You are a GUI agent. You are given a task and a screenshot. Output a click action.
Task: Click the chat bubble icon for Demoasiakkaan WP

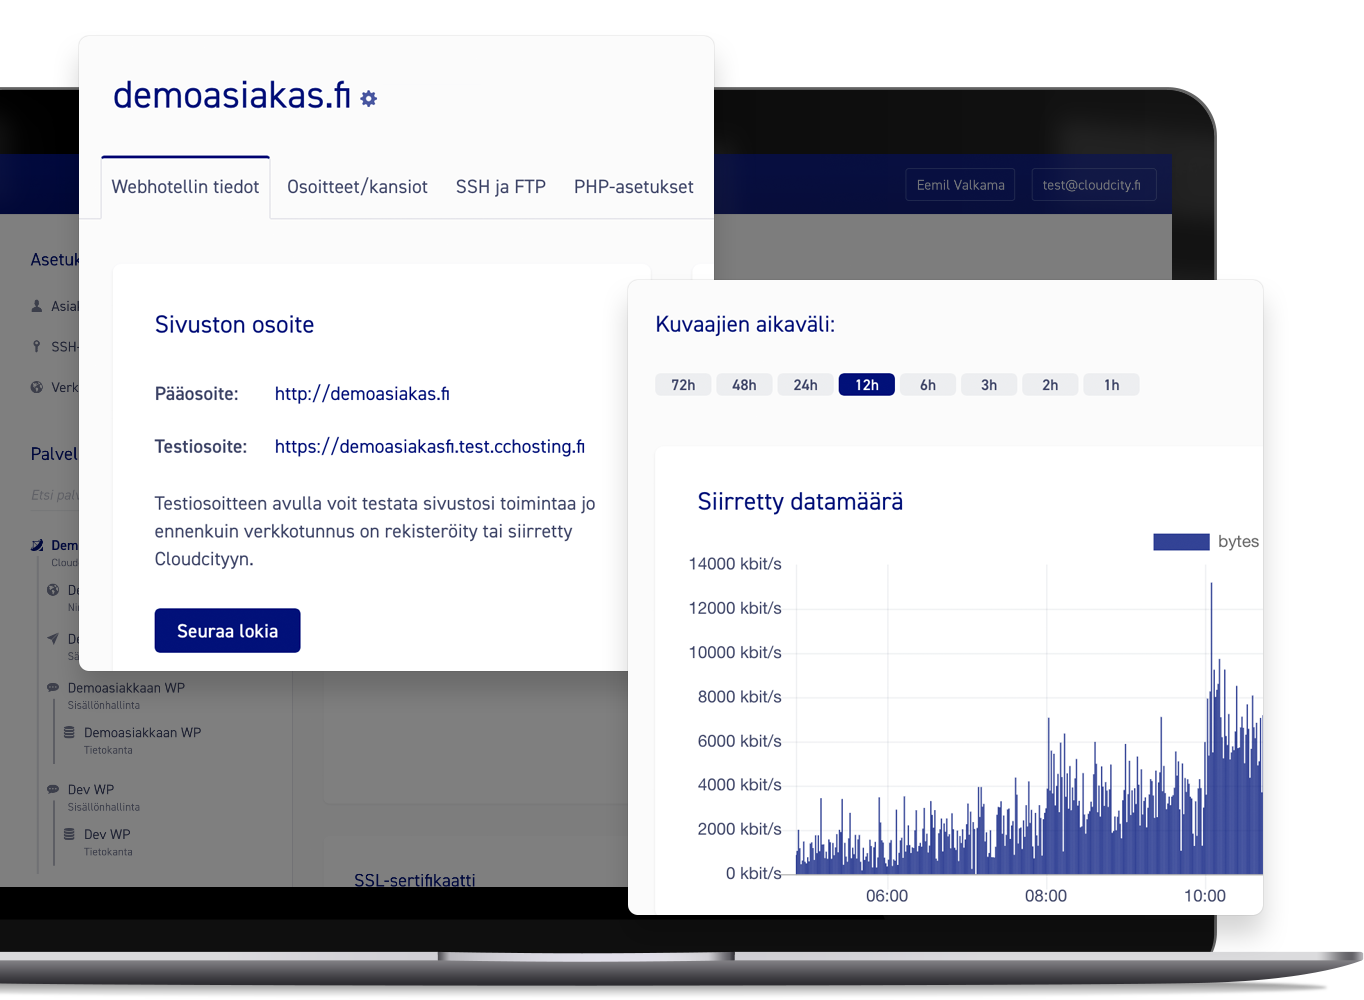tap(53, 688)
